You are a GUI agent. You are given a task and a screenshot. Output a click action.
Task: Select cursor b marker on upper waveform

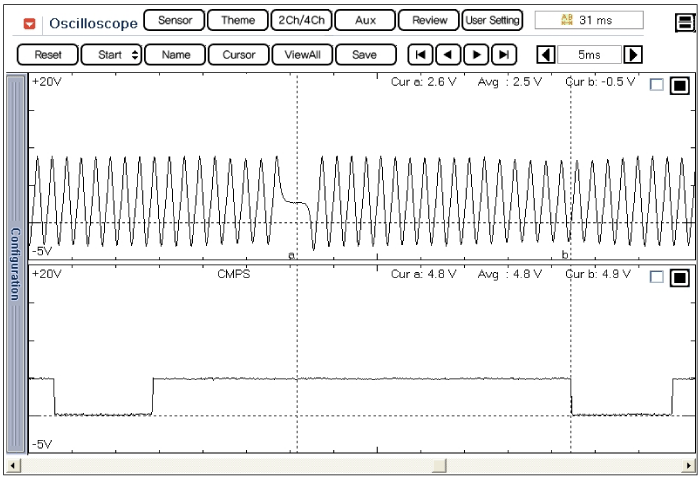pyautogui.click(x=565, y=255)
